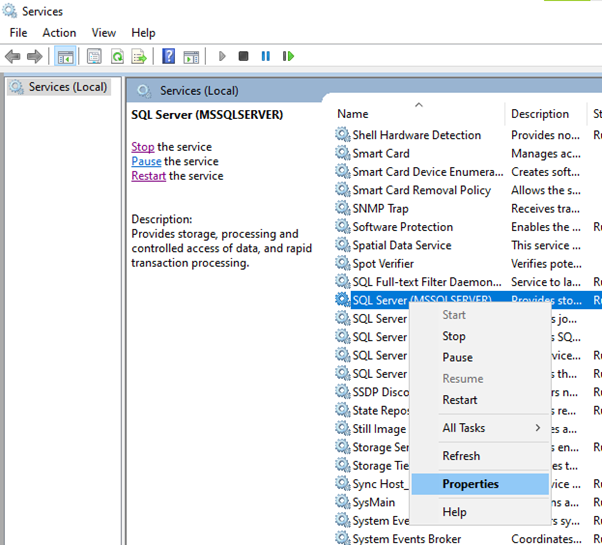Screen dimensions: 602x545
Task: Sort by the Description column header
Action: 545,114
